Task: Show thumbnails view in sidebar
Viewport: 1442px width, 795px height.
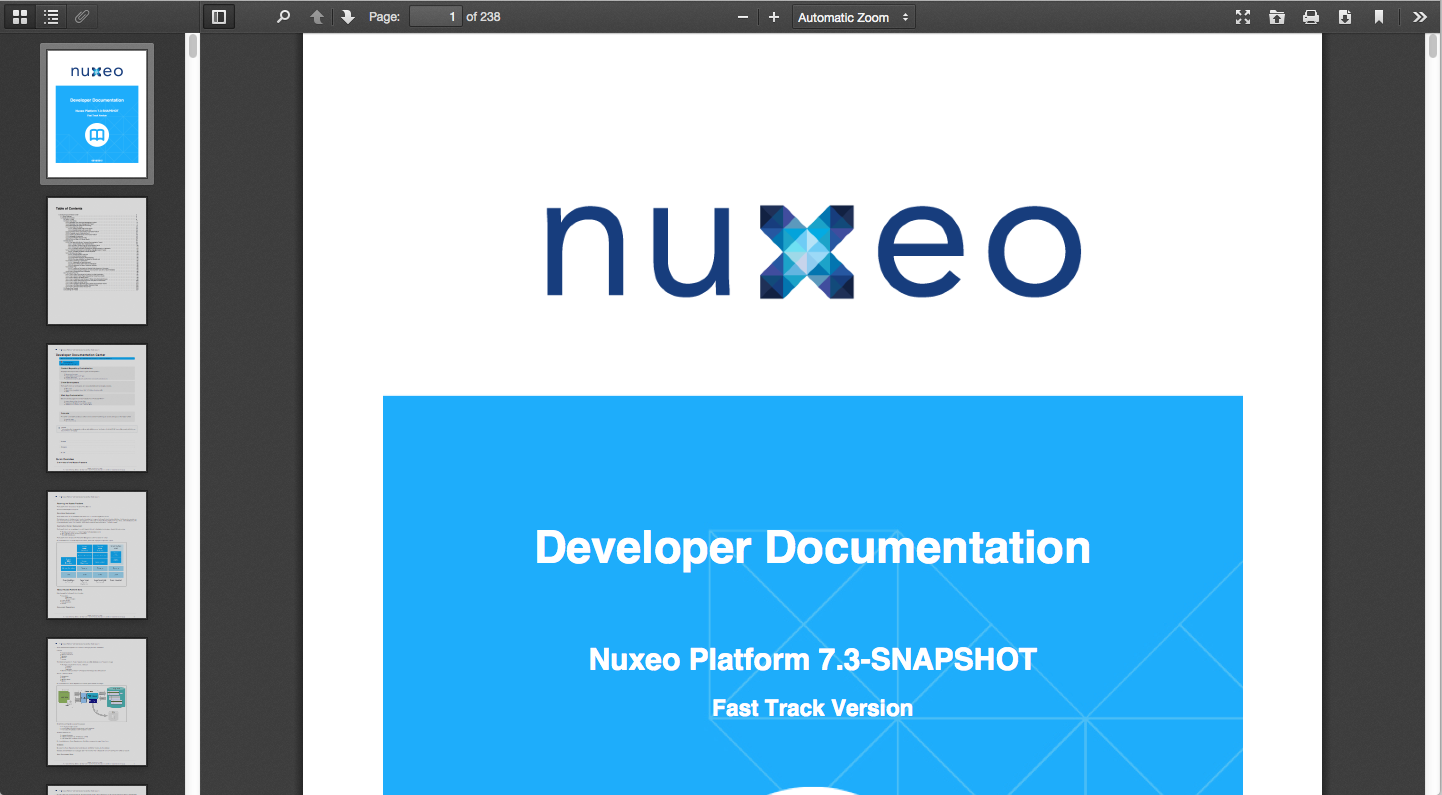Action: point(20,17)
